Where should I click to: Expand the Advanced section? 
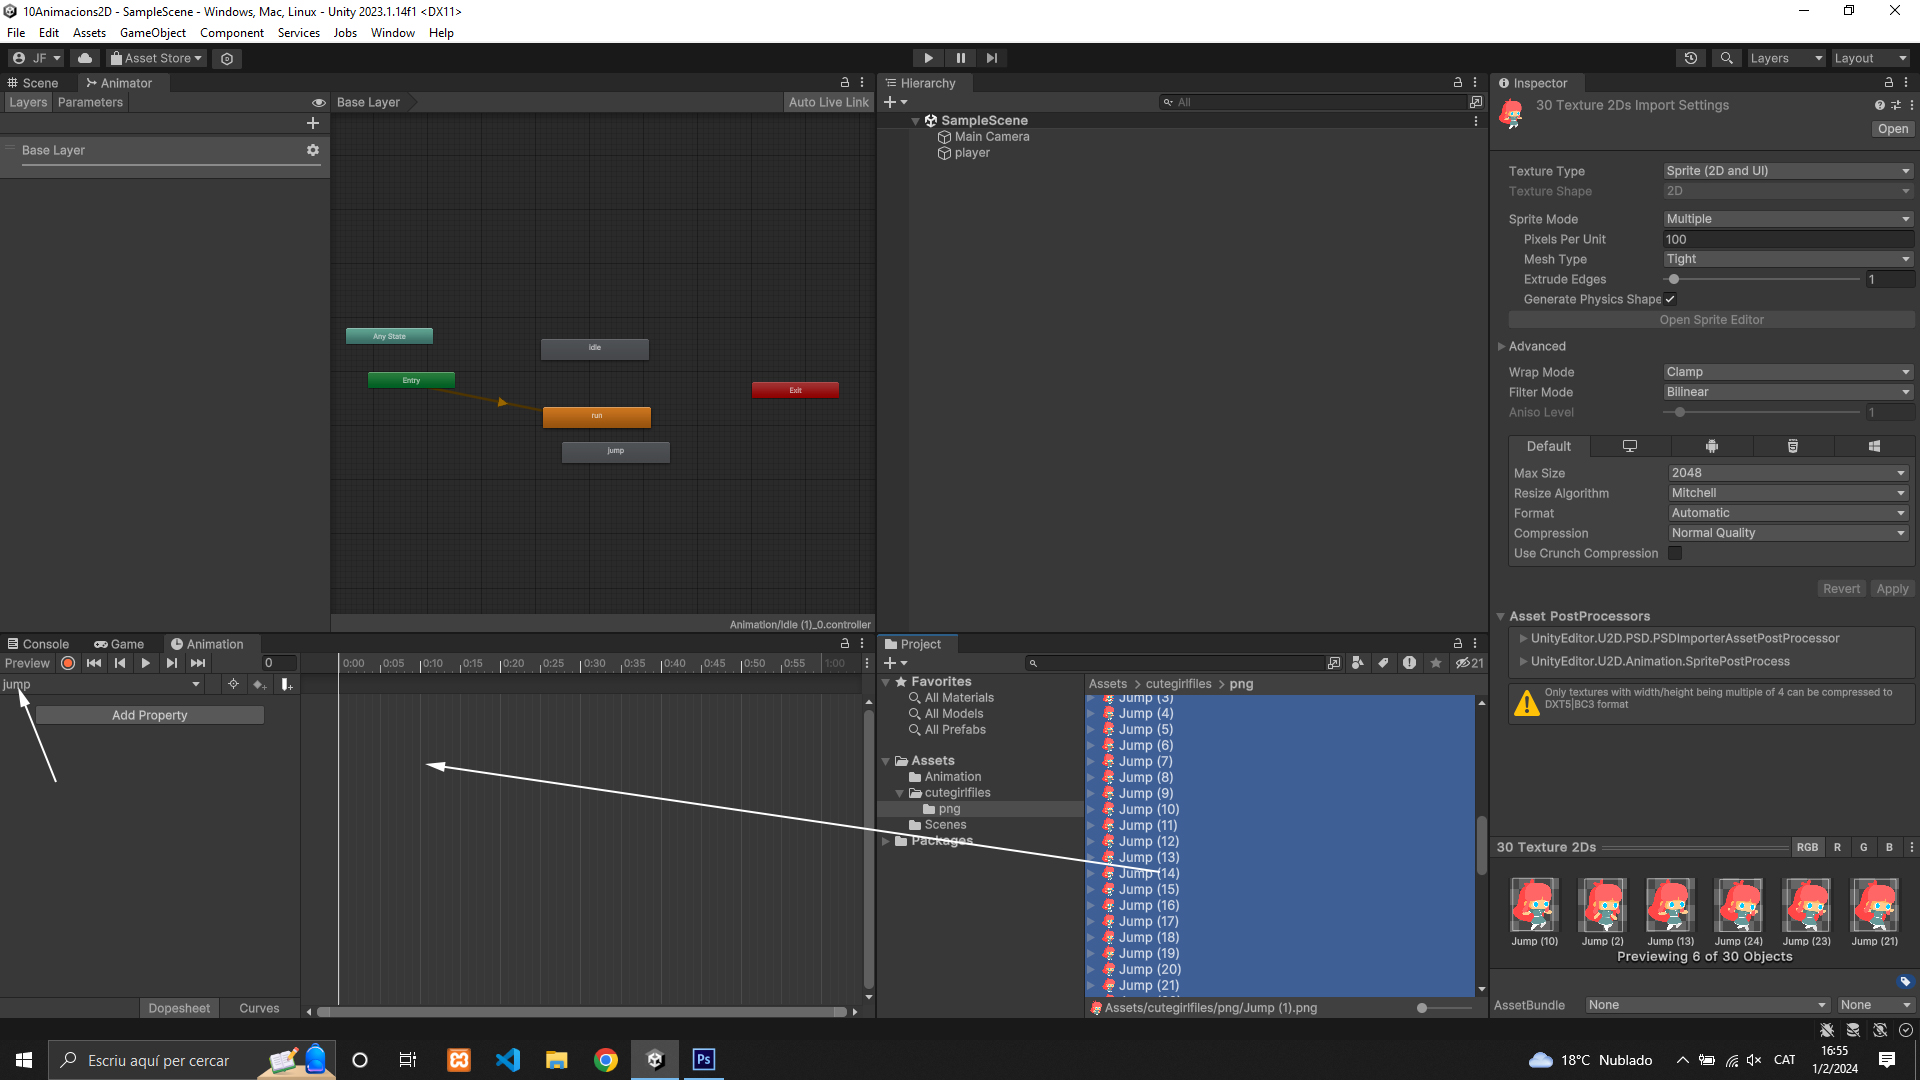tap(1537, 346)
